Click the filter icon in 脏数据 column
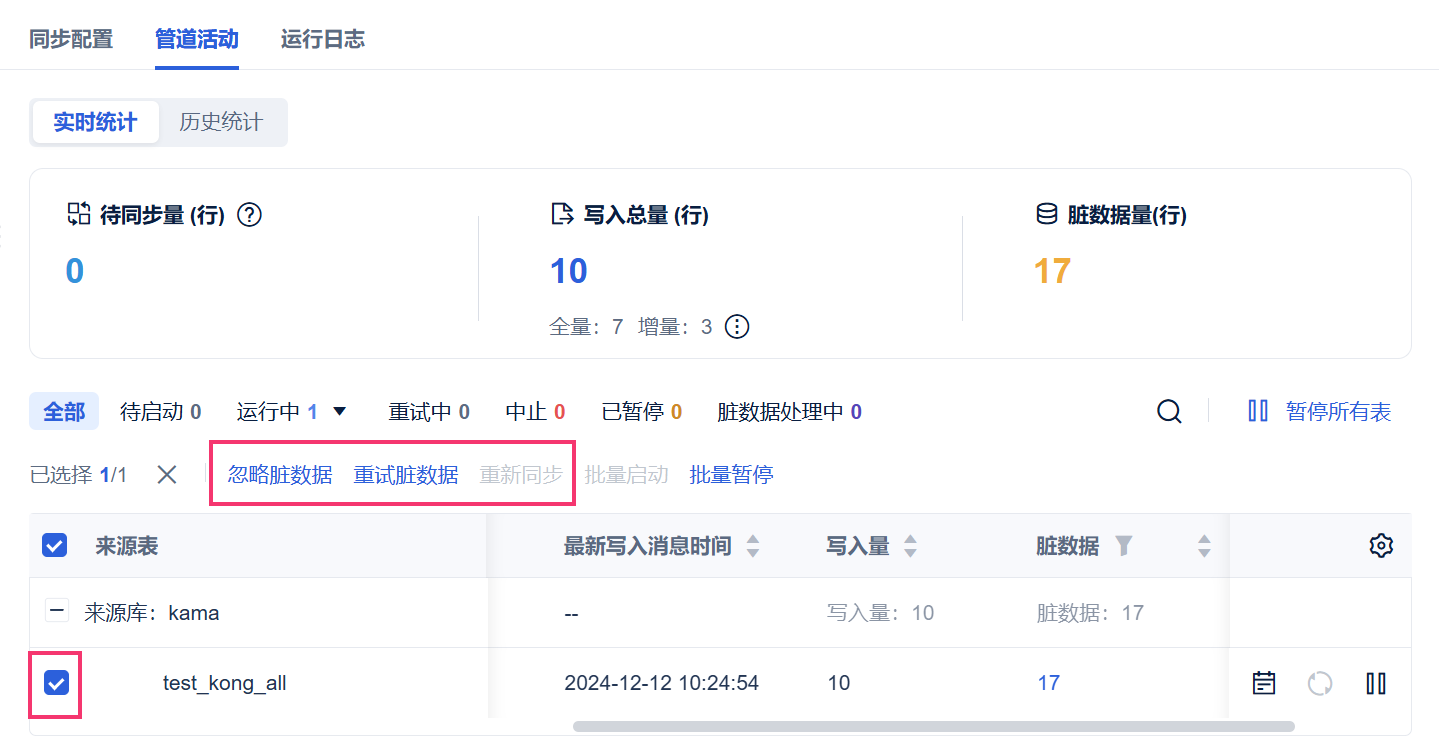1439x747 pixels. pyautogui.click(x=1124, y=546)
